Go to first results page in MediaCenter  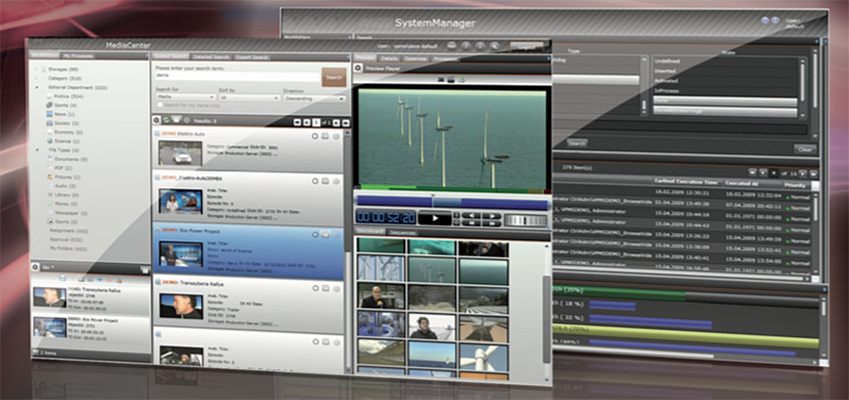point(297,123)
